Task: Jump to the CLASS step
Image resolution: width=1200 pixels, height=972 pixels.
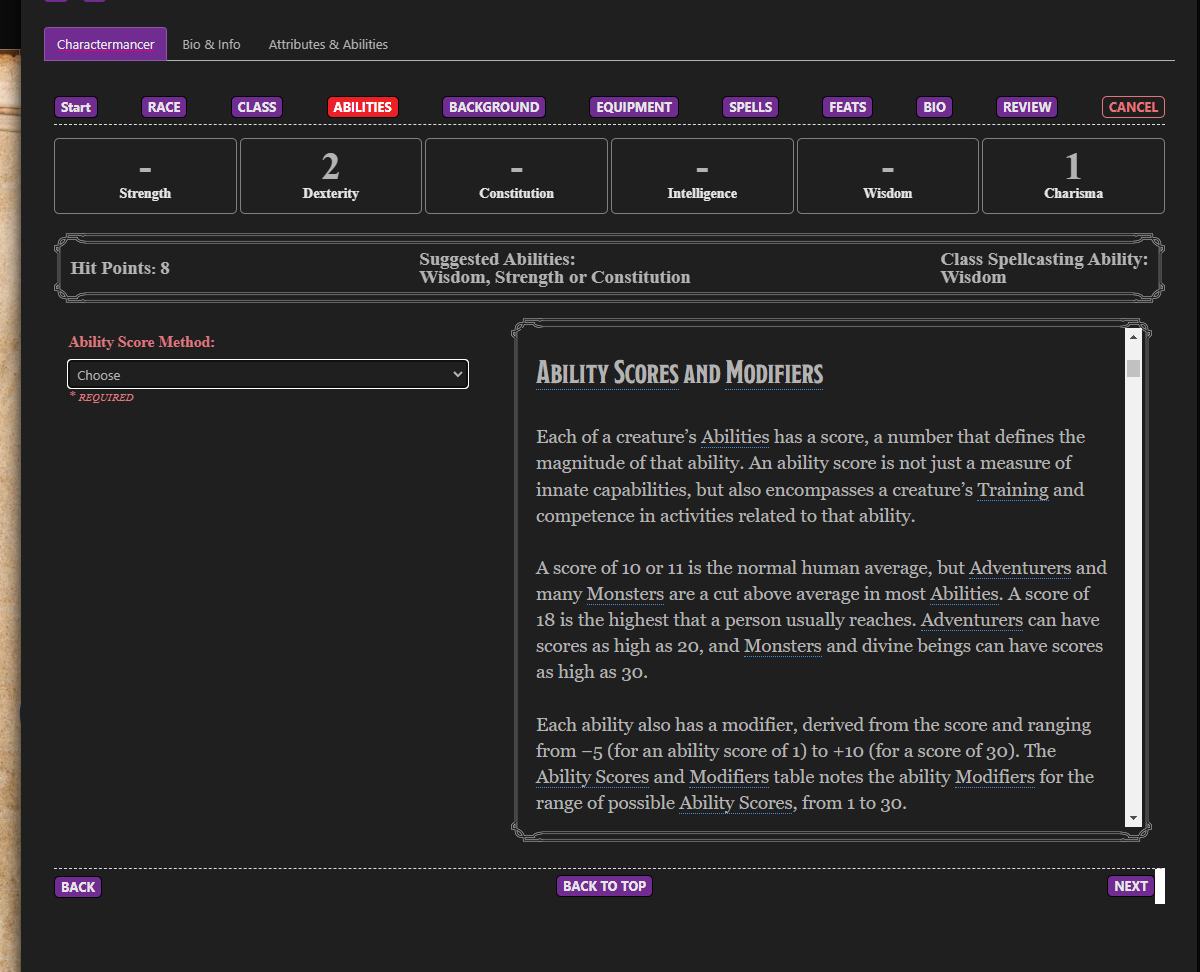Action: pyautogui.click(x=257, y=107)
